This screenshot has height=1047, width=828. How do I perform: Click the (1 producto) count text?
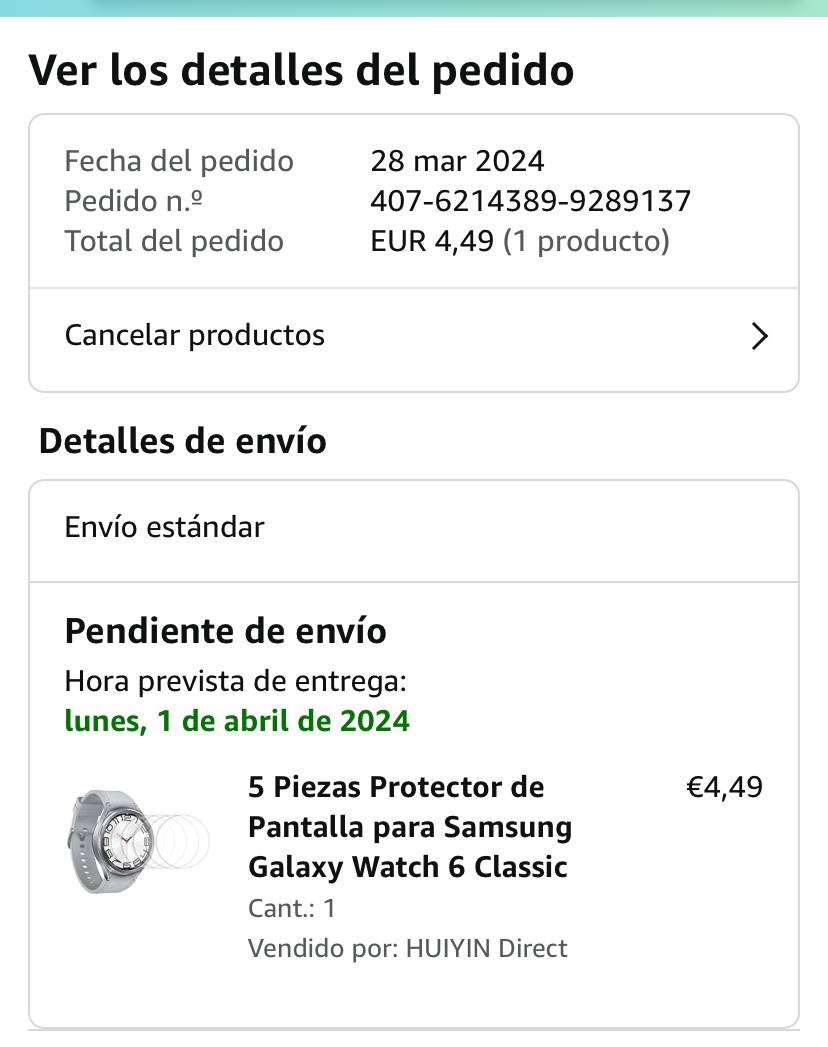(x=586, y=241)
